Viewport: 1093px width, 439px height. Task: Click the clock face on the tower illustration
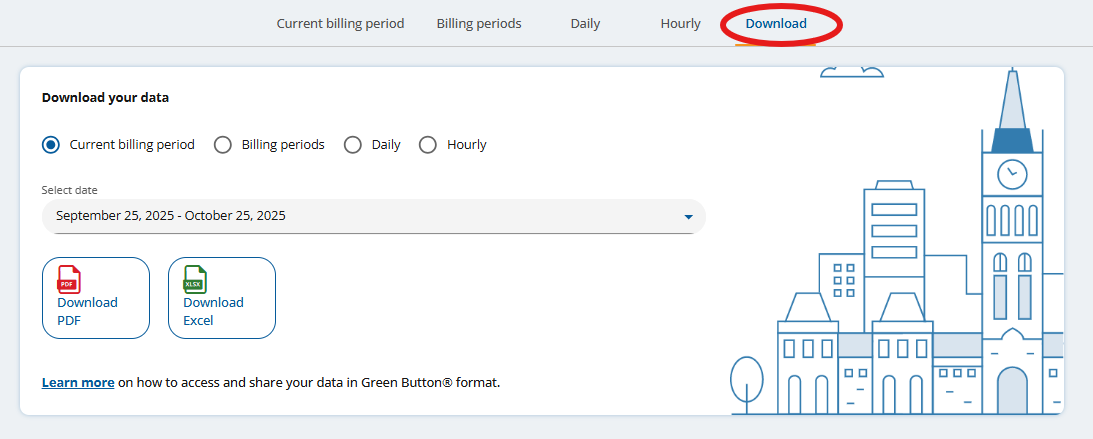pos(1012,174)
